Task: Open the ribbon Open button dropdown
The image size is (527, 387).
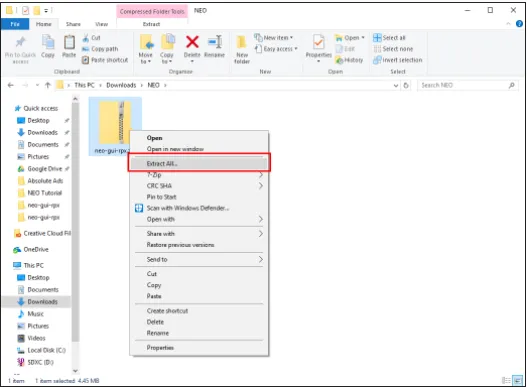Action: point(363,38)
